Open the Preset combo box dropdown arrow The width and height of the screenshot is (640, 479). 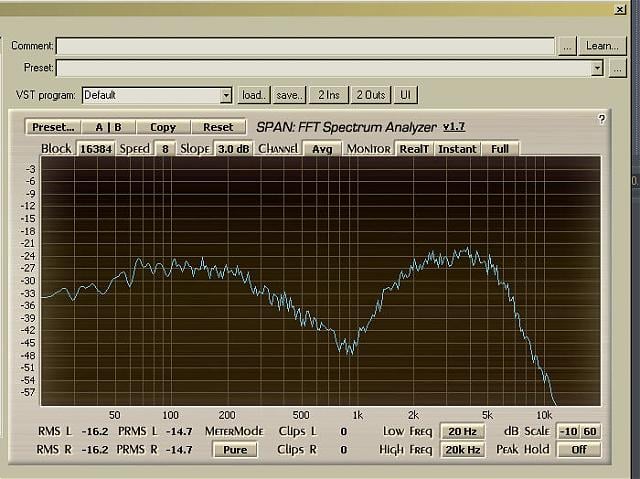pos(597,68)
